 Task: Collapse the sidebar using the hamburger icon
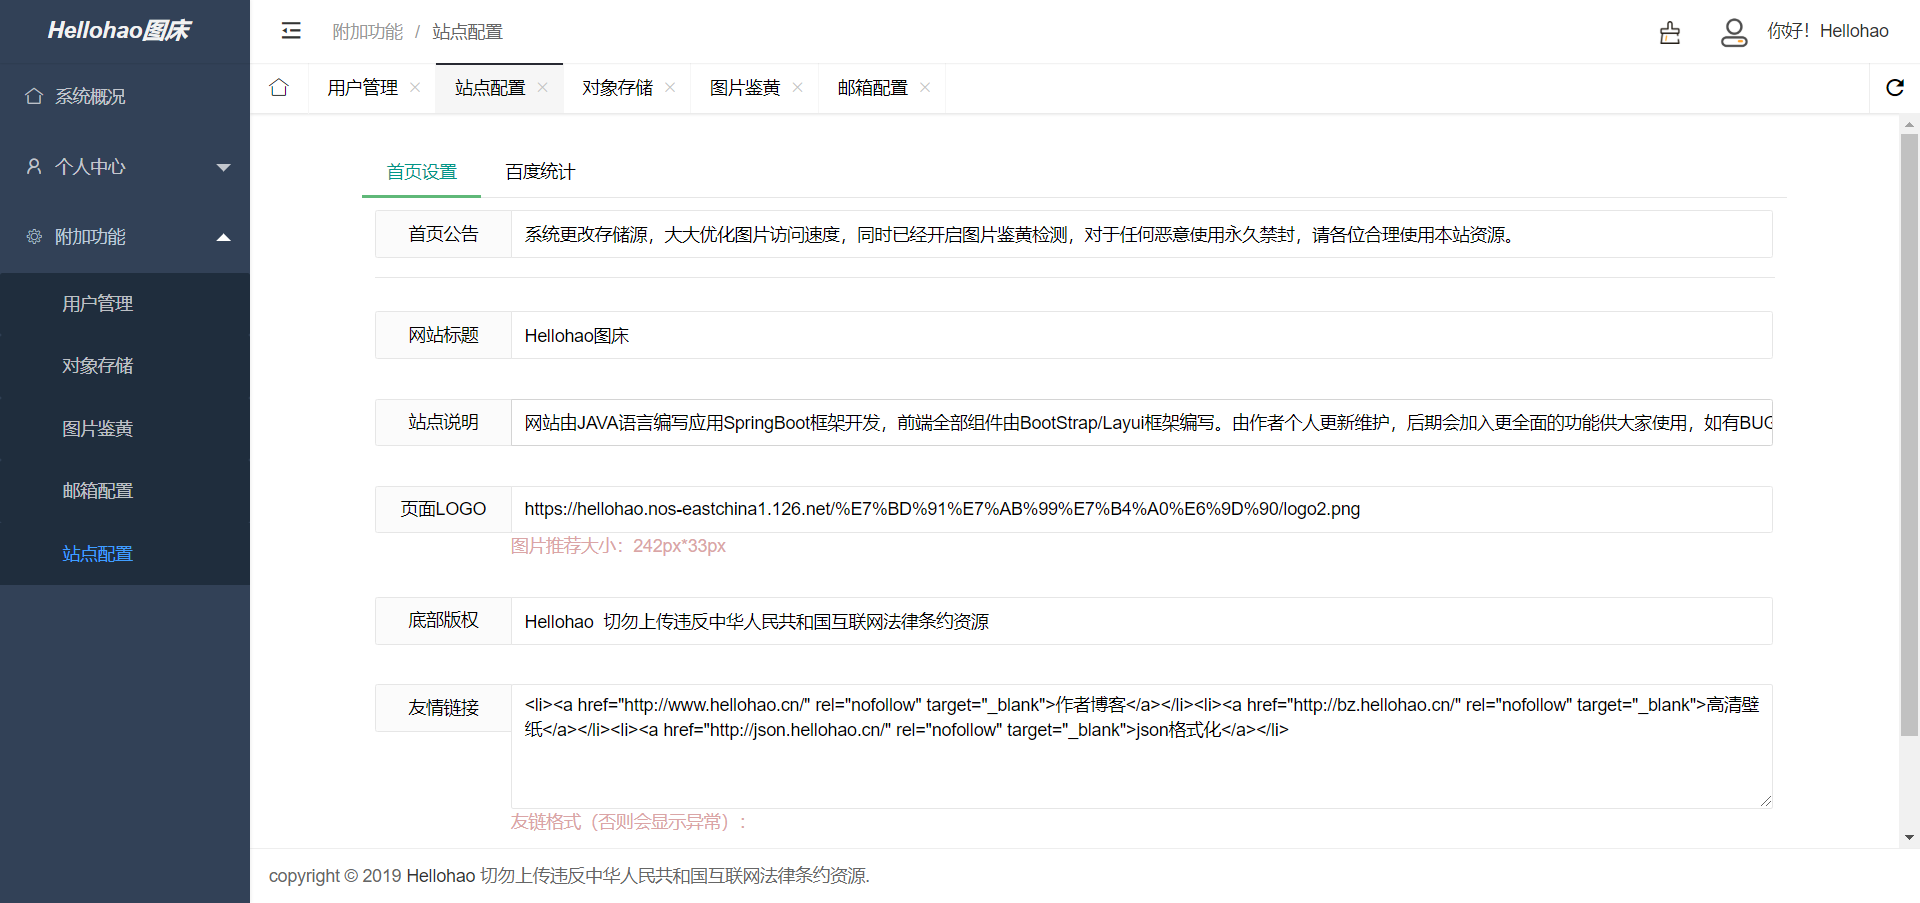click(291, 31)
